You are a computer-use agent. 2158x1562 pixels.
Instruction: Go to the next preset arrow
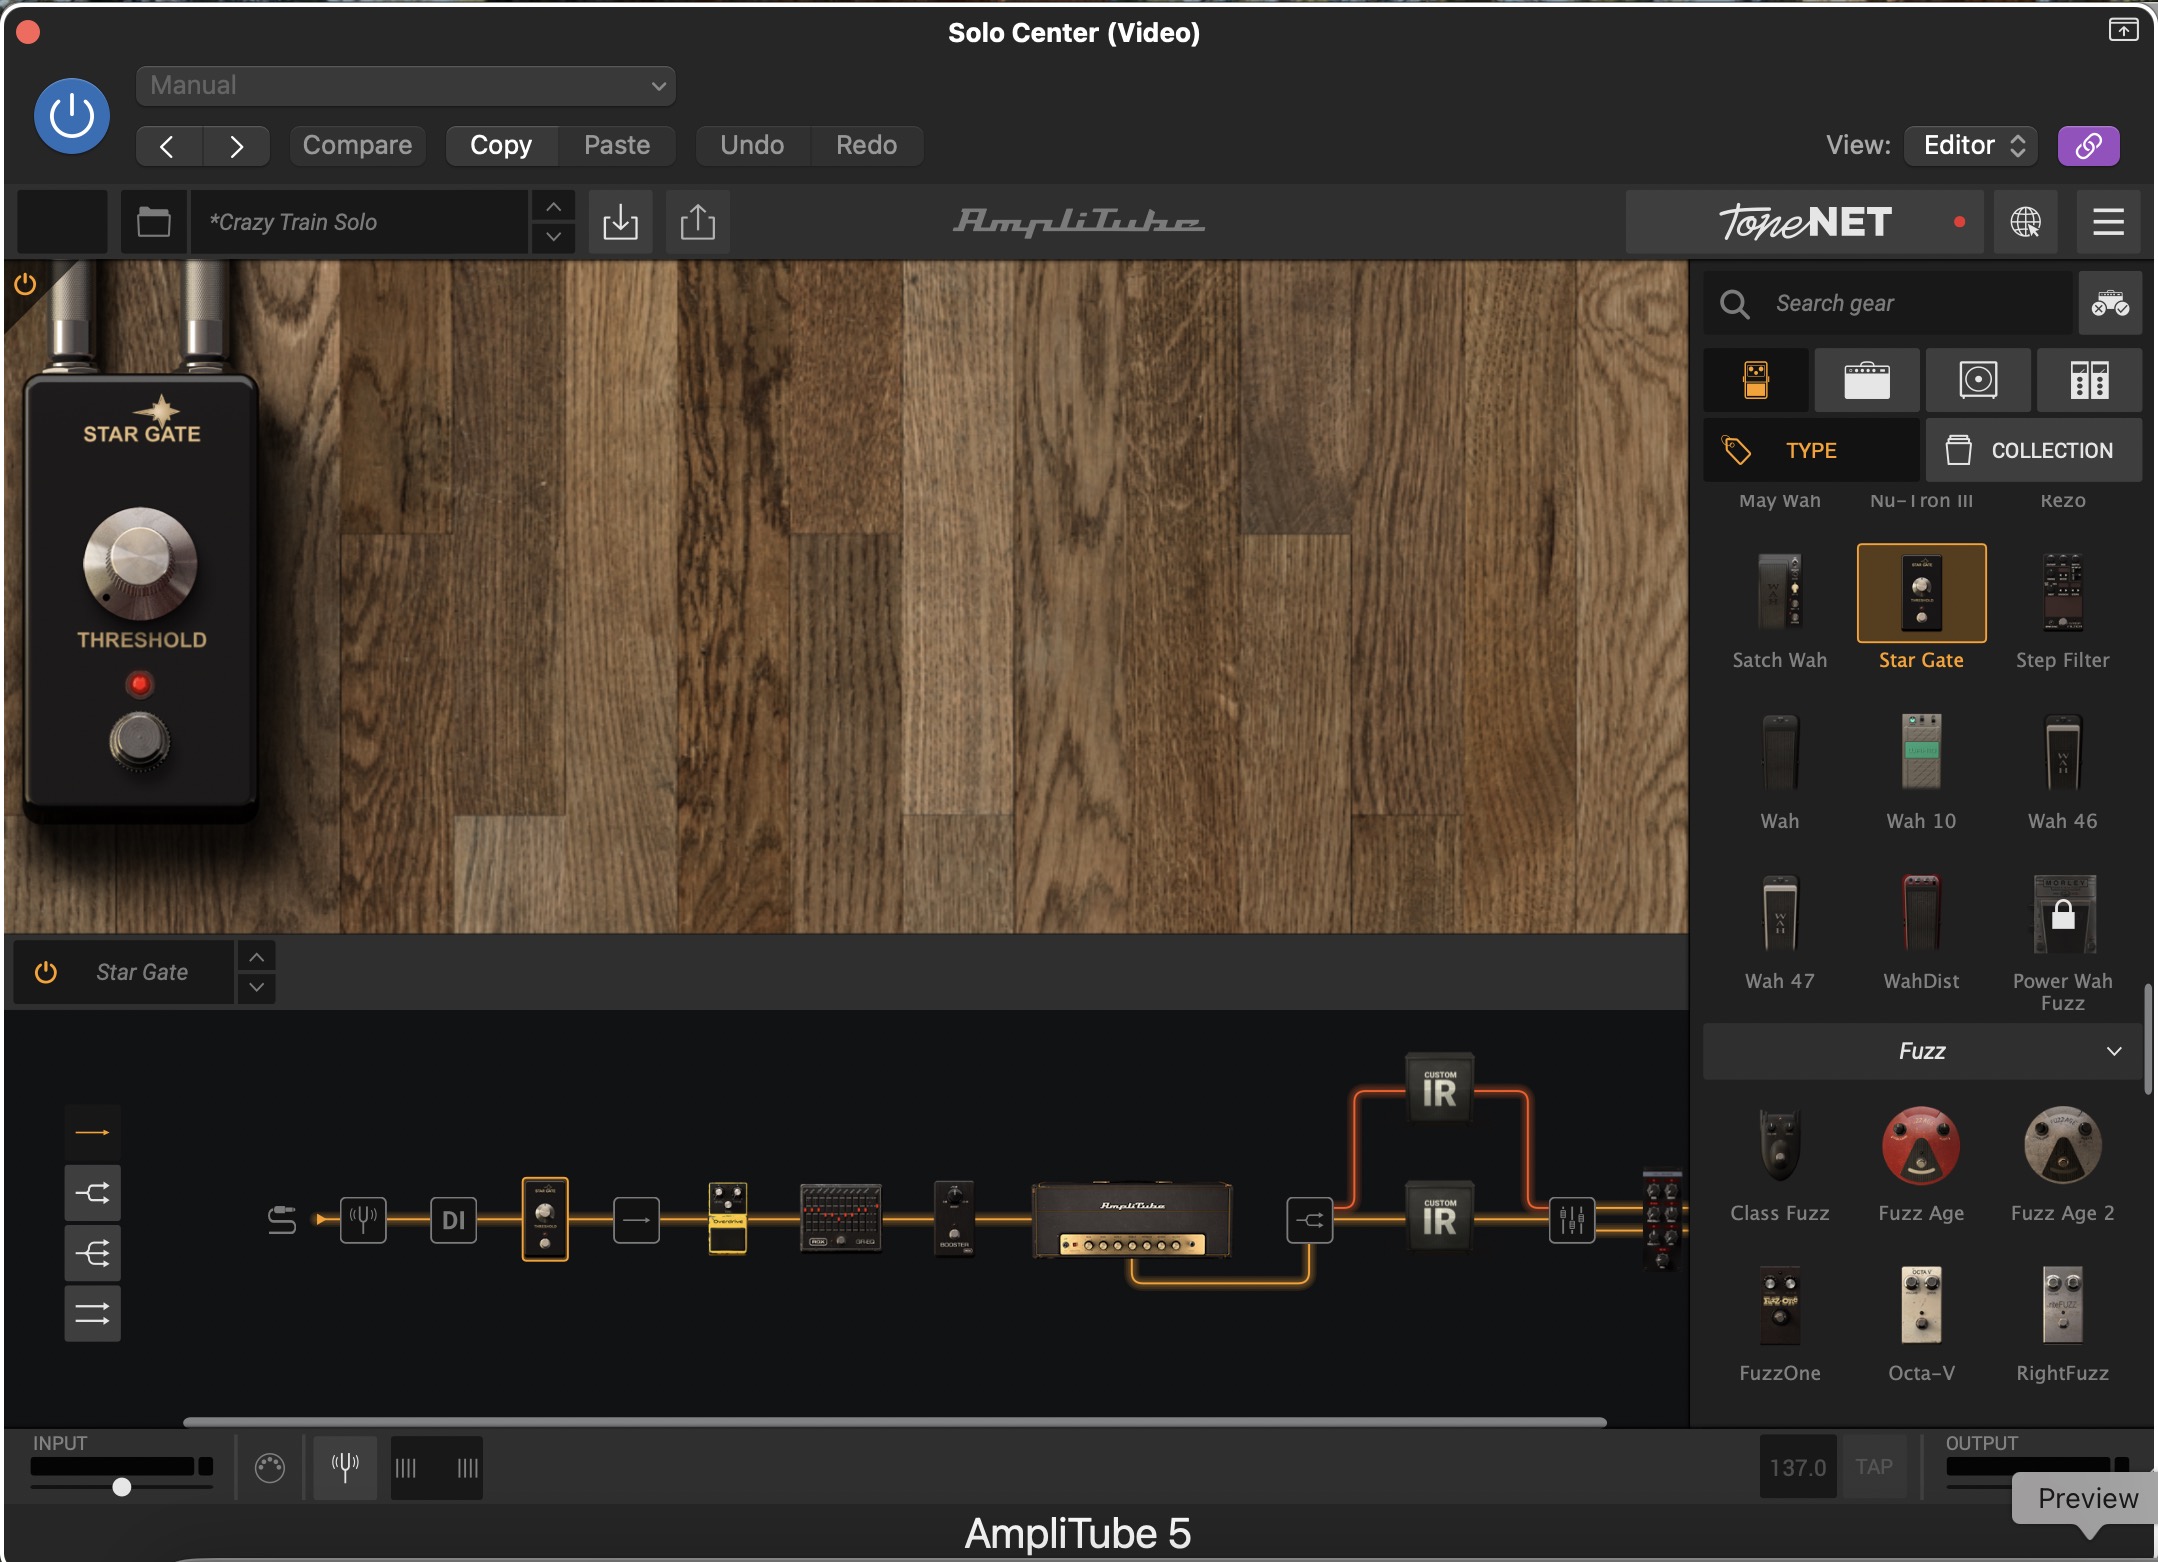(236, 146)
